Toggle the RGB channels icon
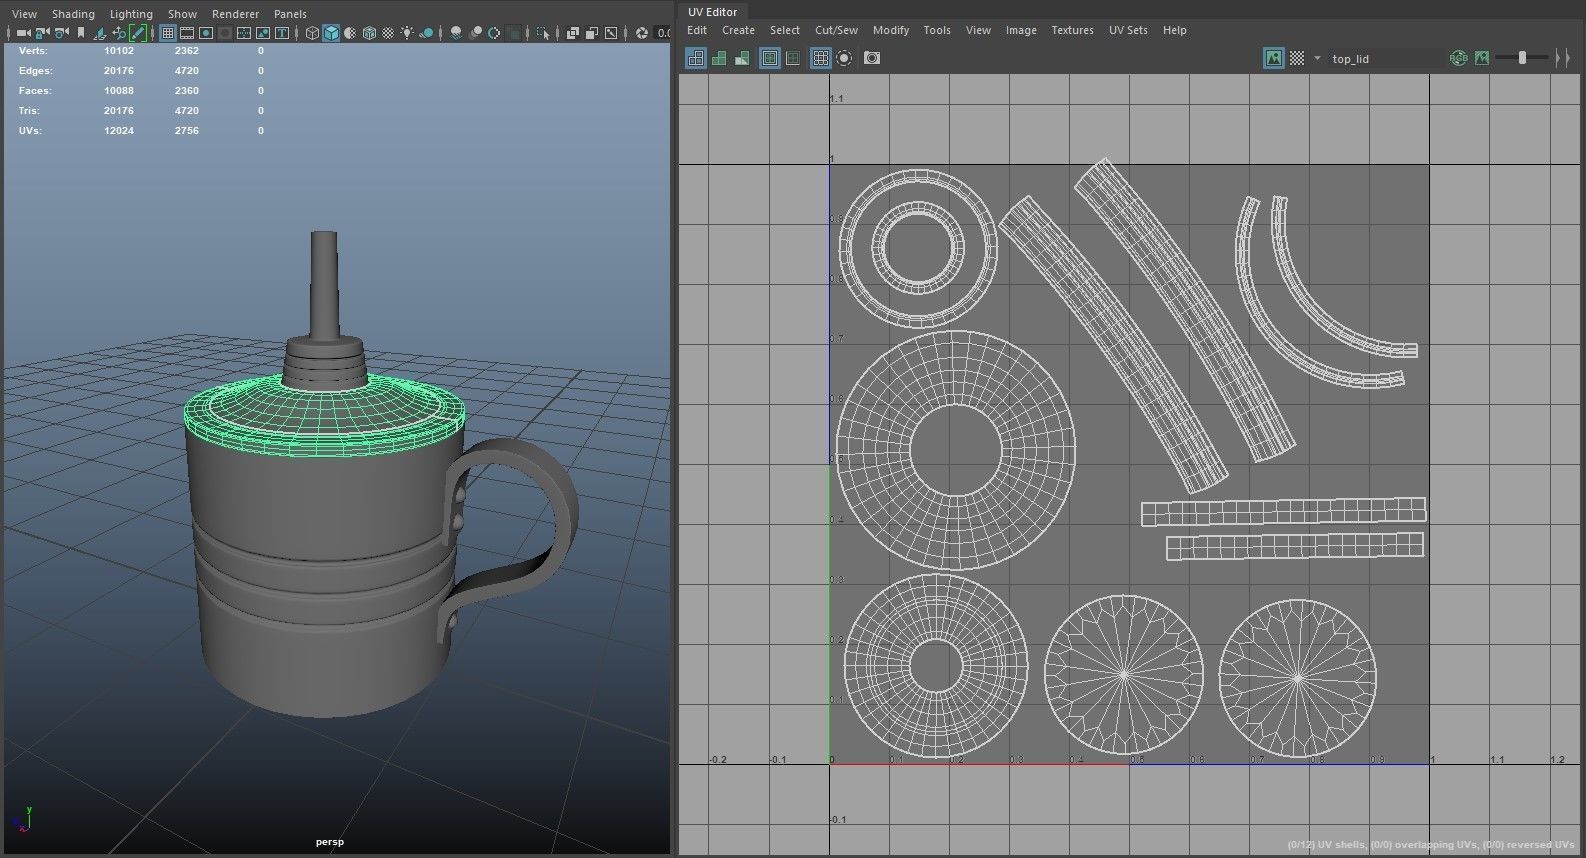Viewport: 1586px width, 858px height. click(x=1459, y=58)
